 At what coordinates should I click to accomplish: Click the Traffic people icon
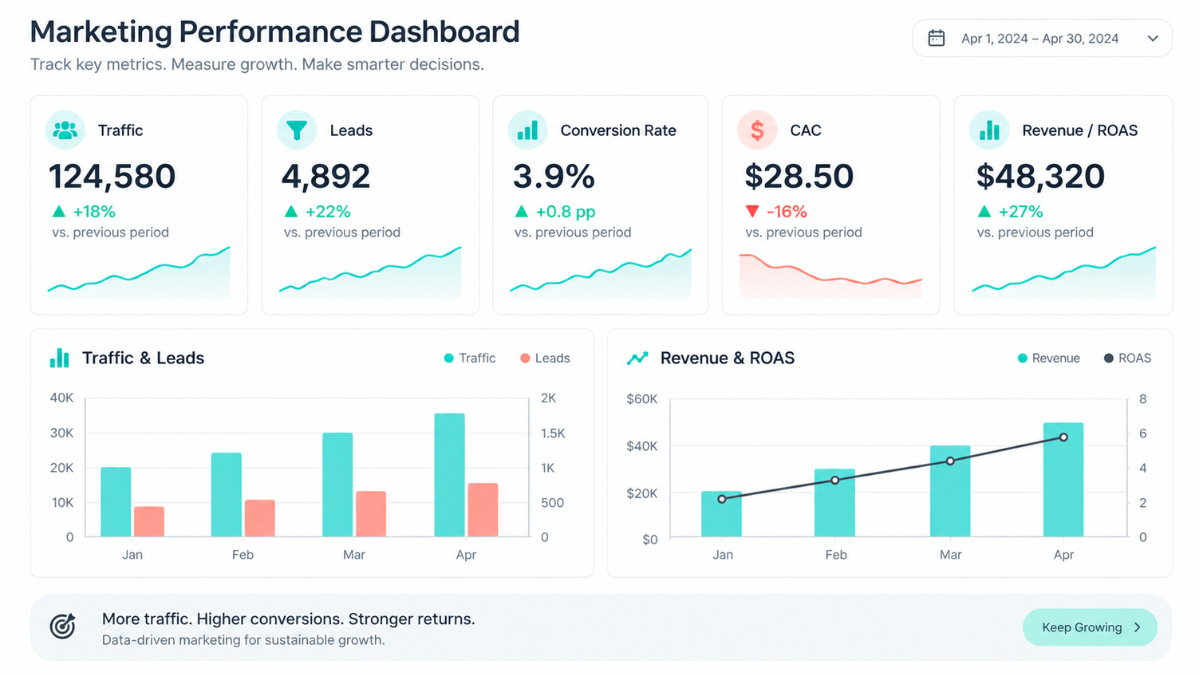coord(65,130)
